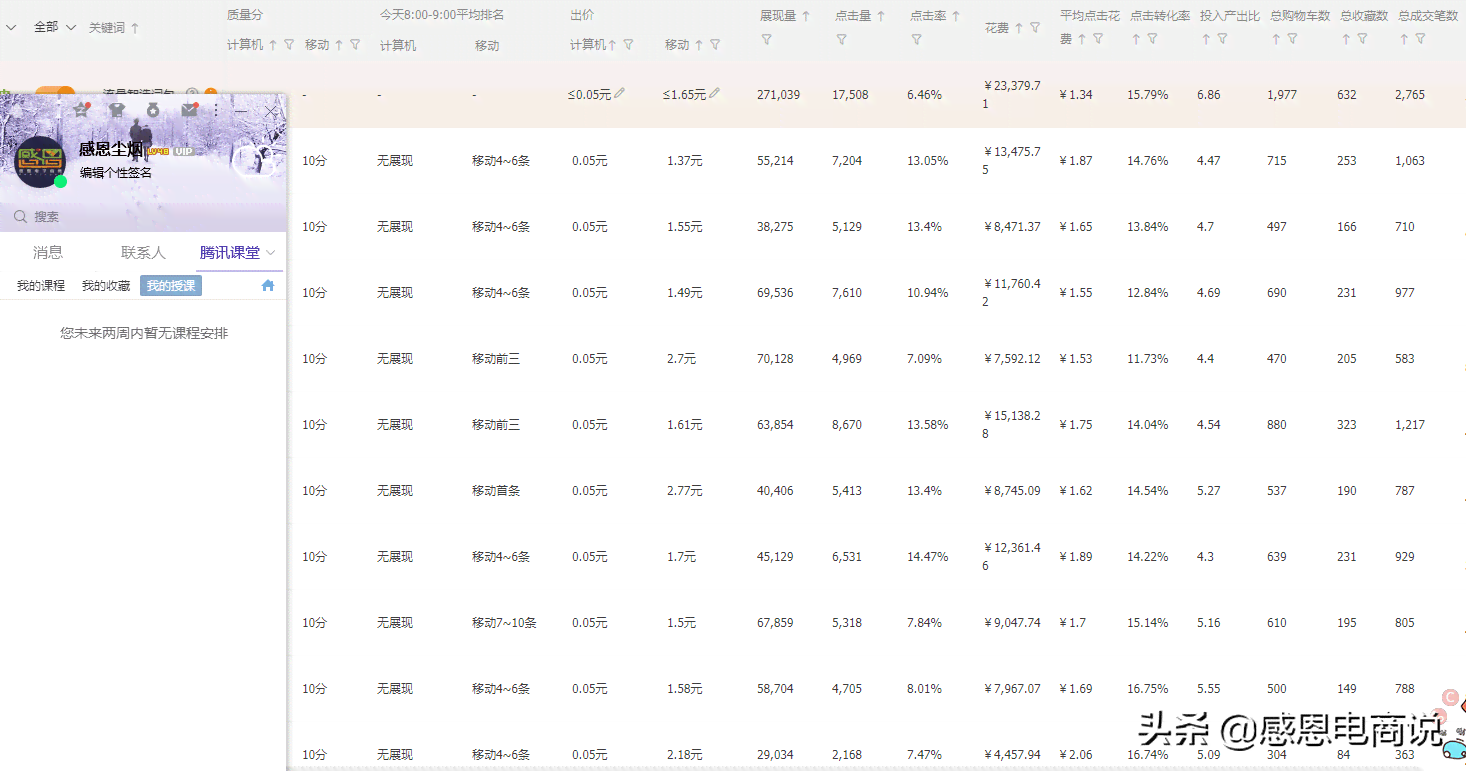Sort 点击量 with its arrow
1466x771 pixels.
click(x=881, y=16)
